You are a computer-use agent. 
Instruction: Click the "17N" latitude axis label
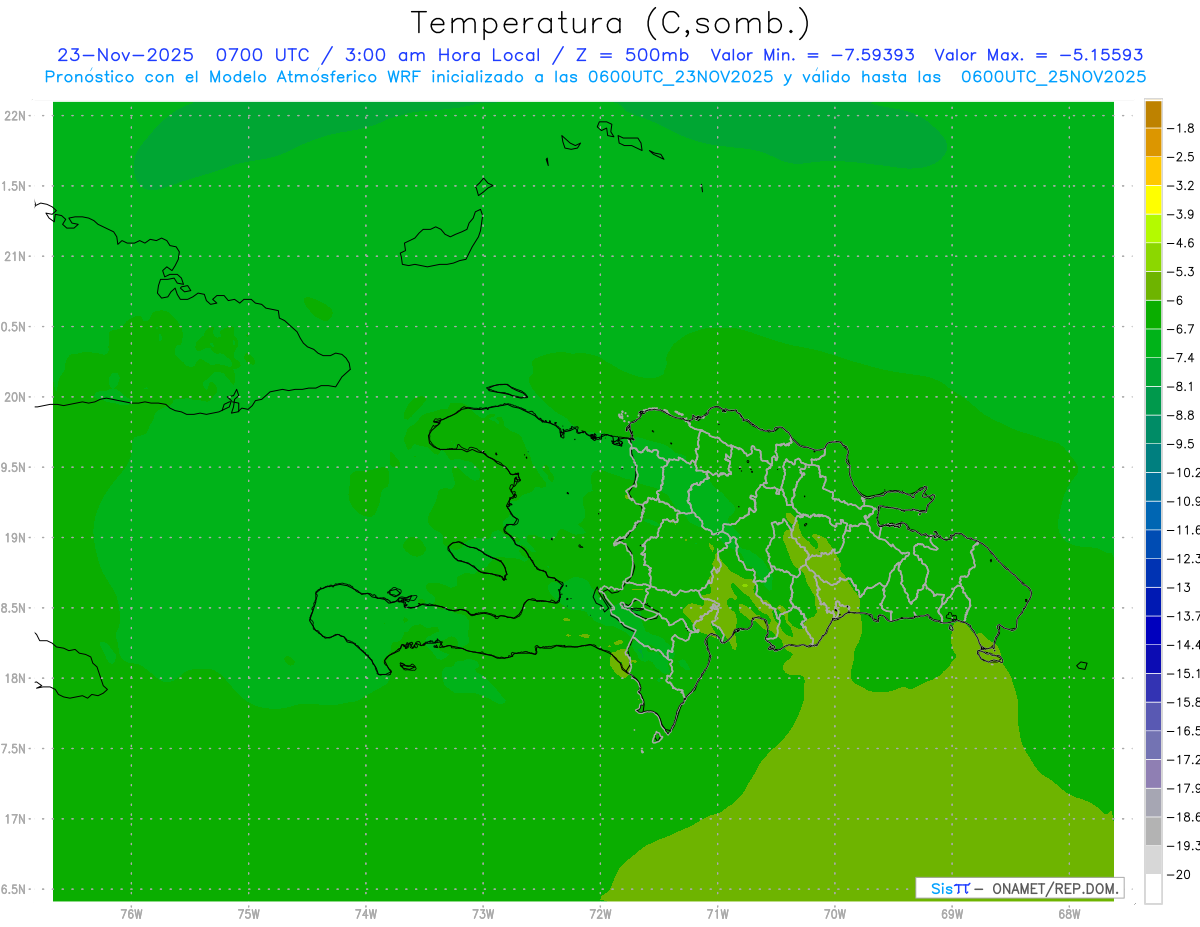[x=16, y=819]
